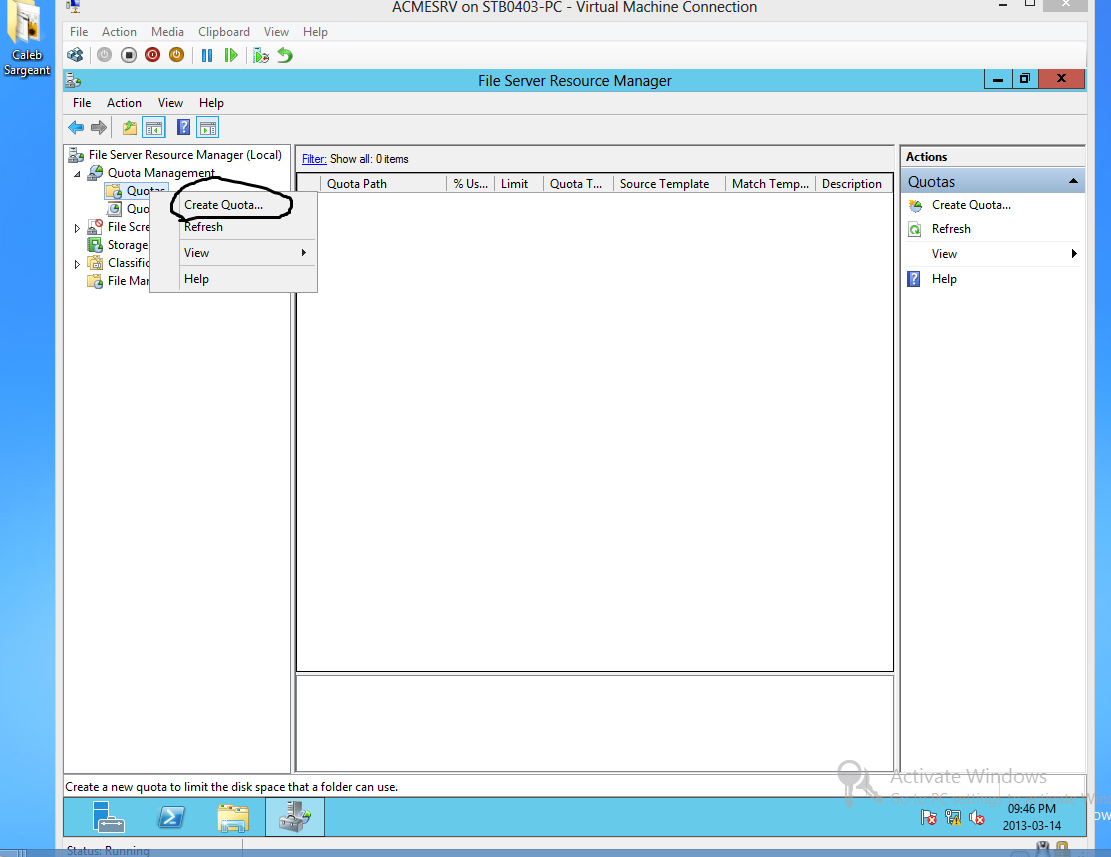Pause the virtual machine
1111x857 pixels.
[207, 55]
